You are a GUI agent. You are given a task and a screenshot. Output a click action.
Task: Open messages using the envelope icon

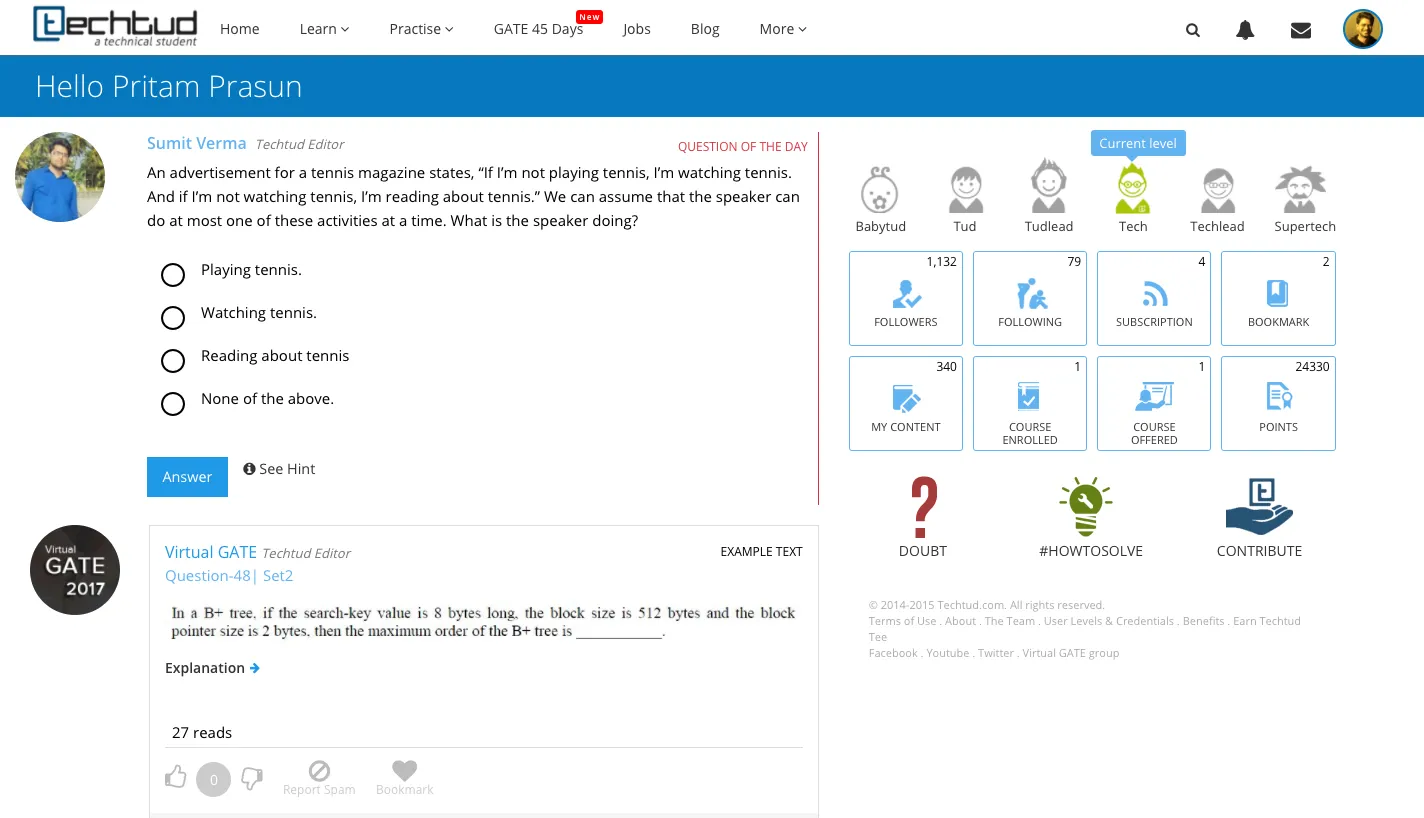(x=1300, y=29)
